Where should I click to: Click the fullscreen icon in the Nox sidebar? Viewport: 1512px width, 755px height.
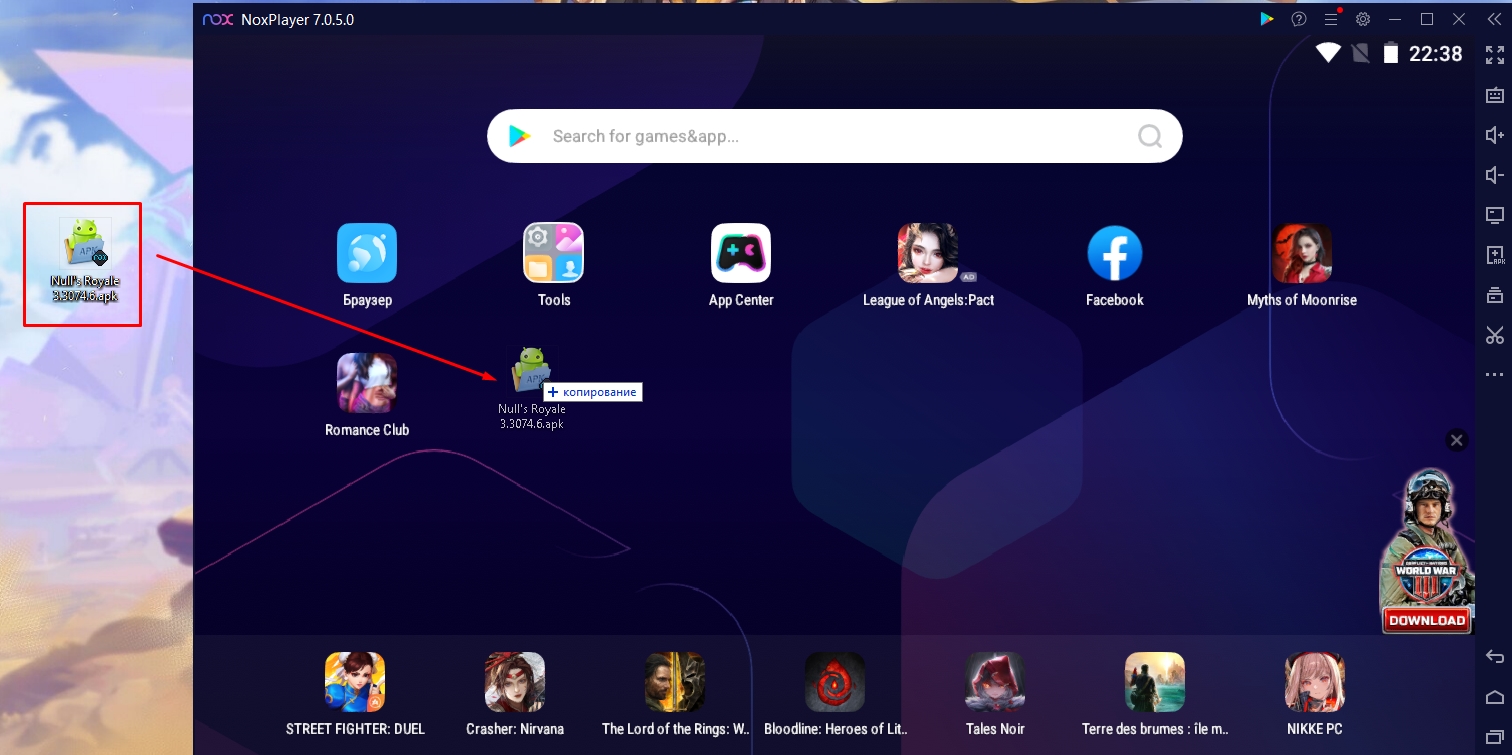tap(1494, 55)
